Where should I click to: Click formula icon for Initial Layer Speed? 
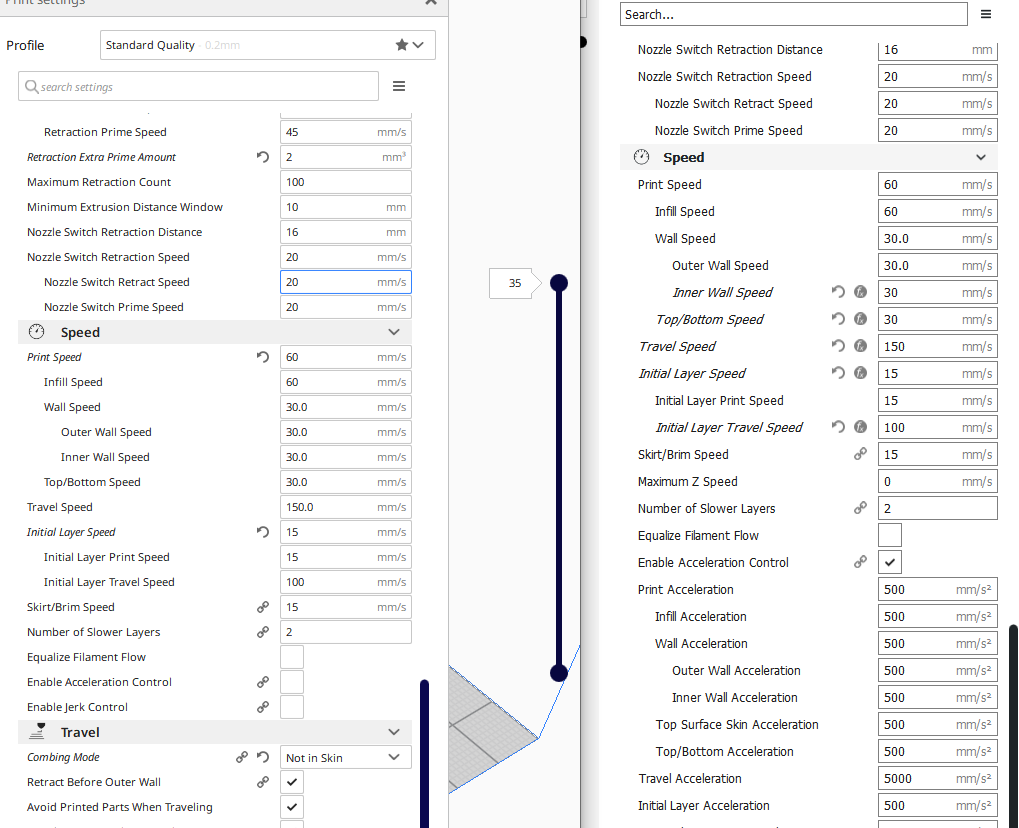[x=860, y=373]
